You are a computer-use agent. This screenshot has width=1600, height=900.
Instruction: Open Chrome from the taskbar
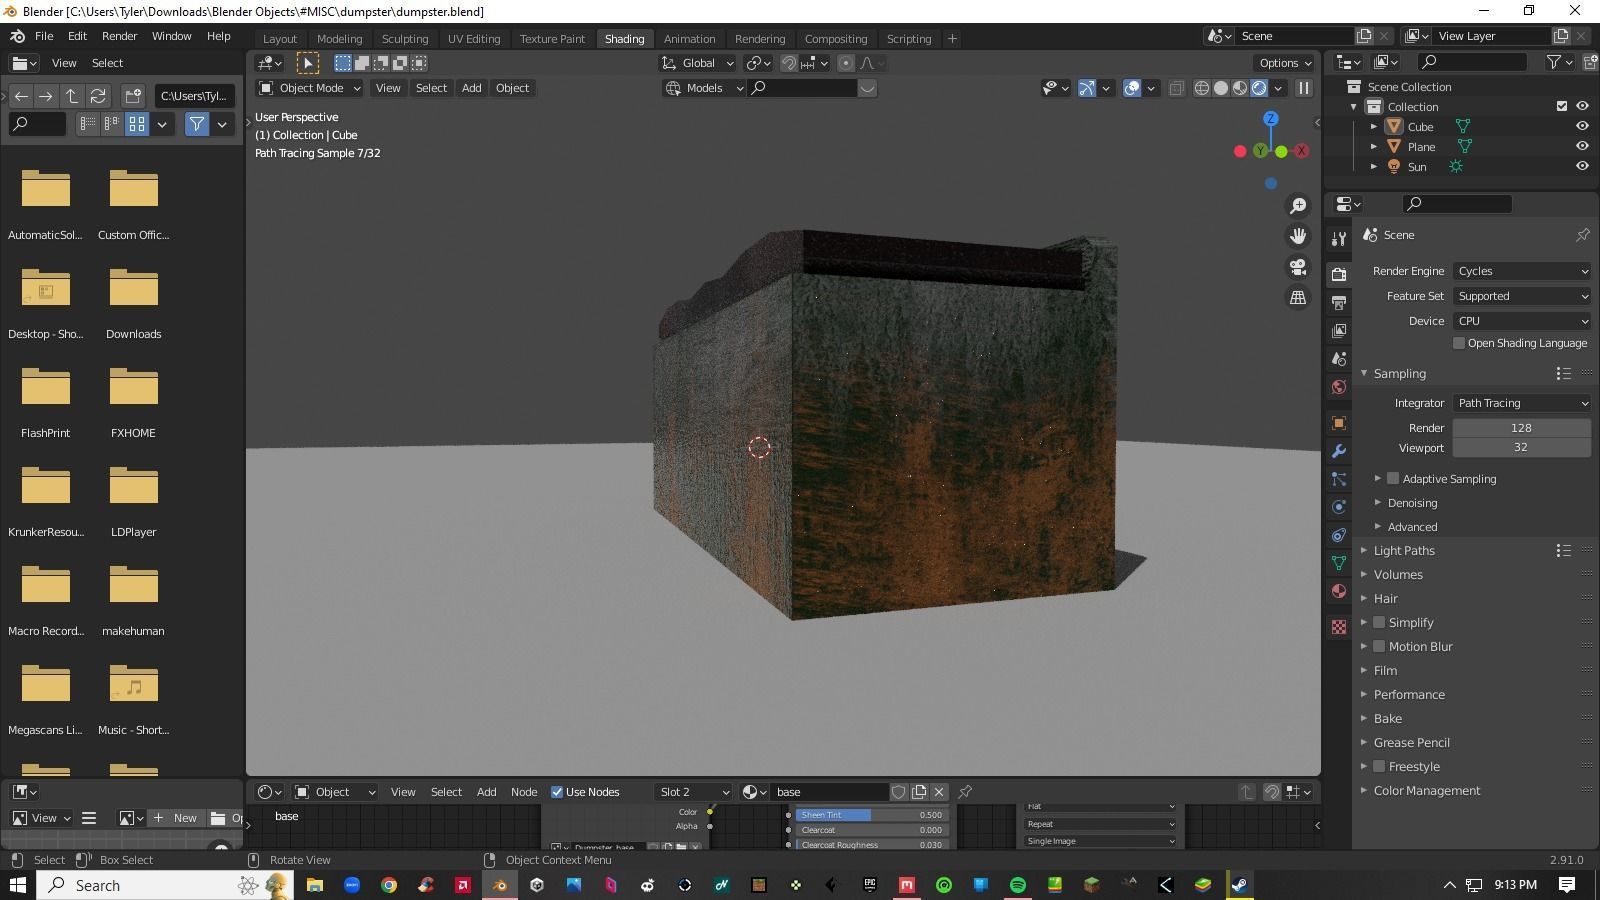[389, 885]
